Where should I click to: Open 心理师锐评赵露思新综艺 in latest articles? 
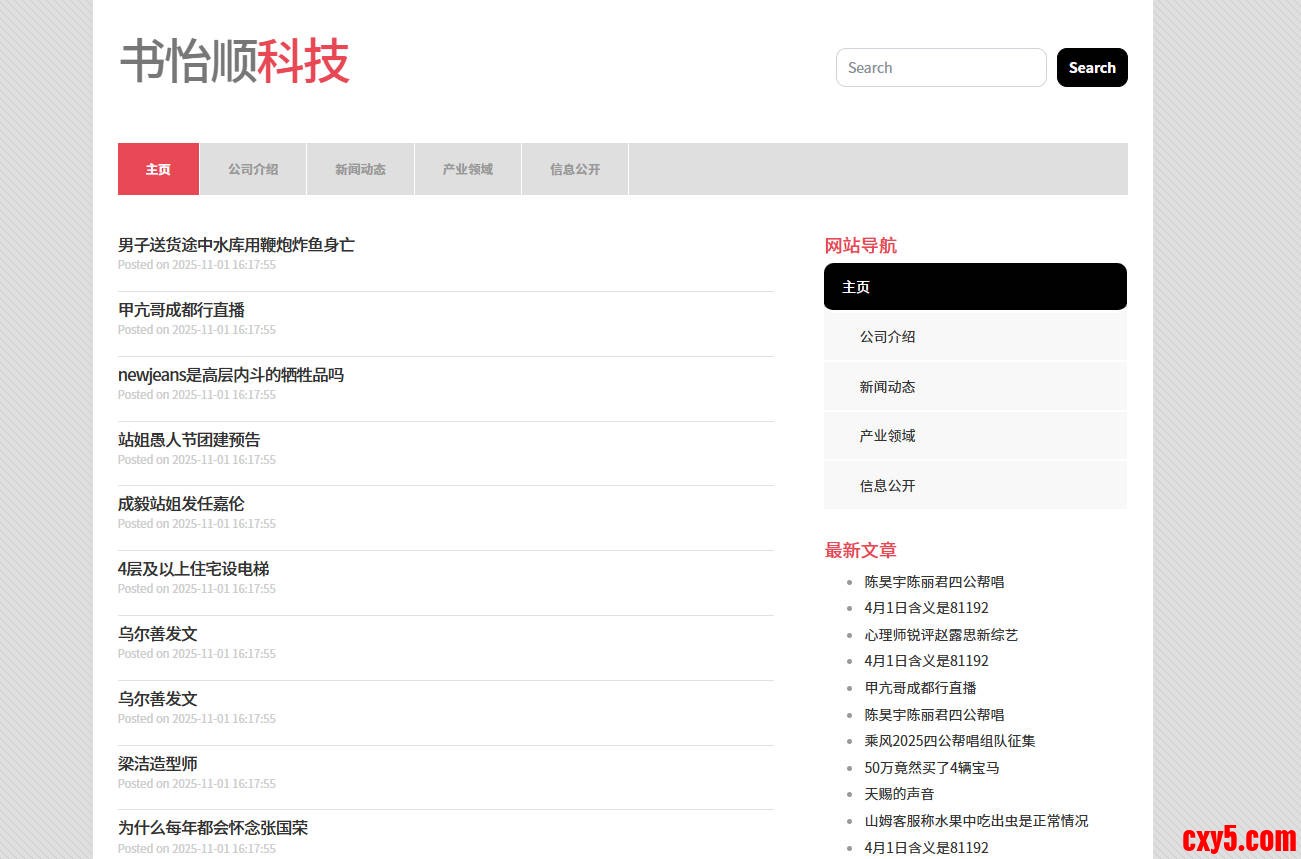point(941,635)
